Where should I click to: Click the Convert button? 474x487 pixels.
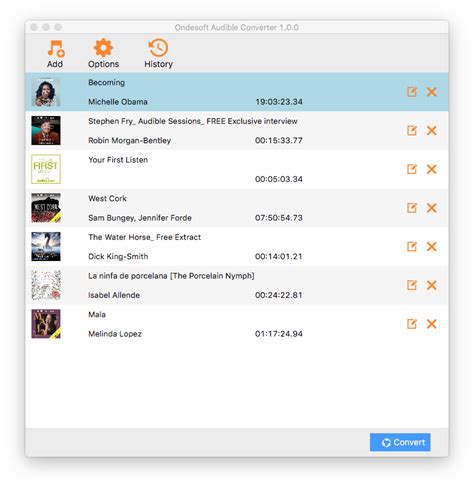click(x=400, y=442)
